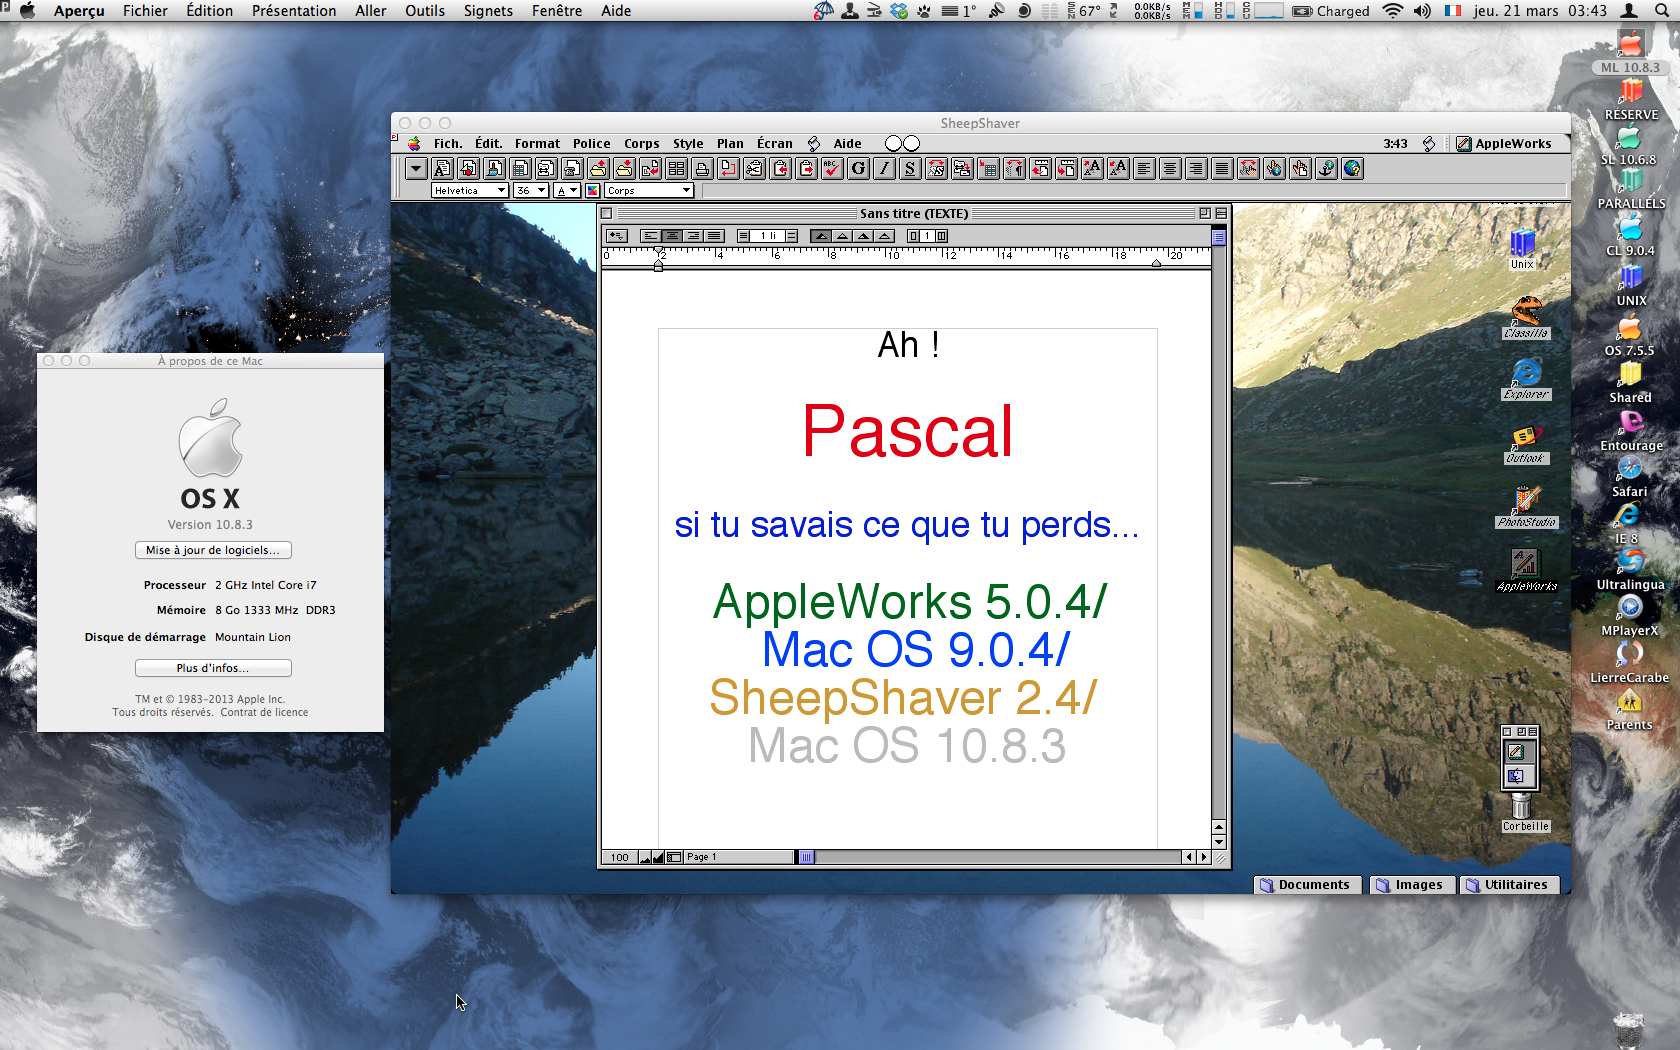Click the globe help icon in toolbar

(x=1352, y=169)
